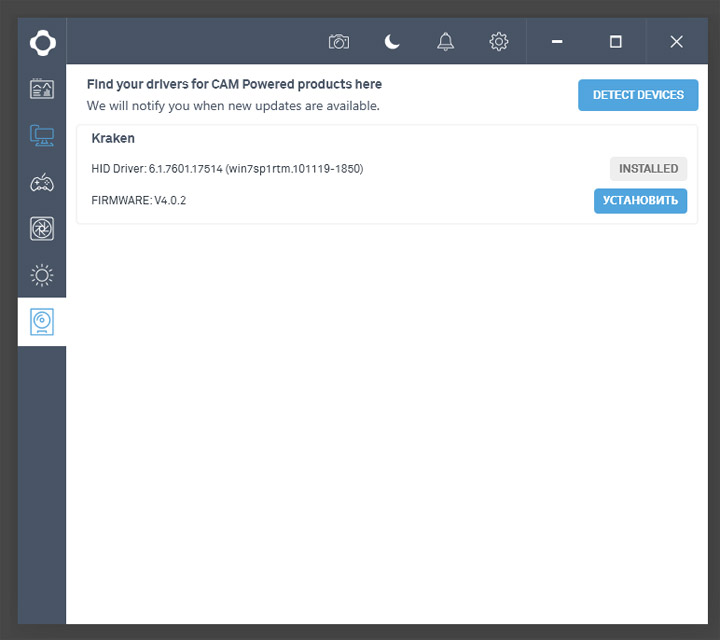
Task: Click the DETECT DEVICES button
Action: 638,95
